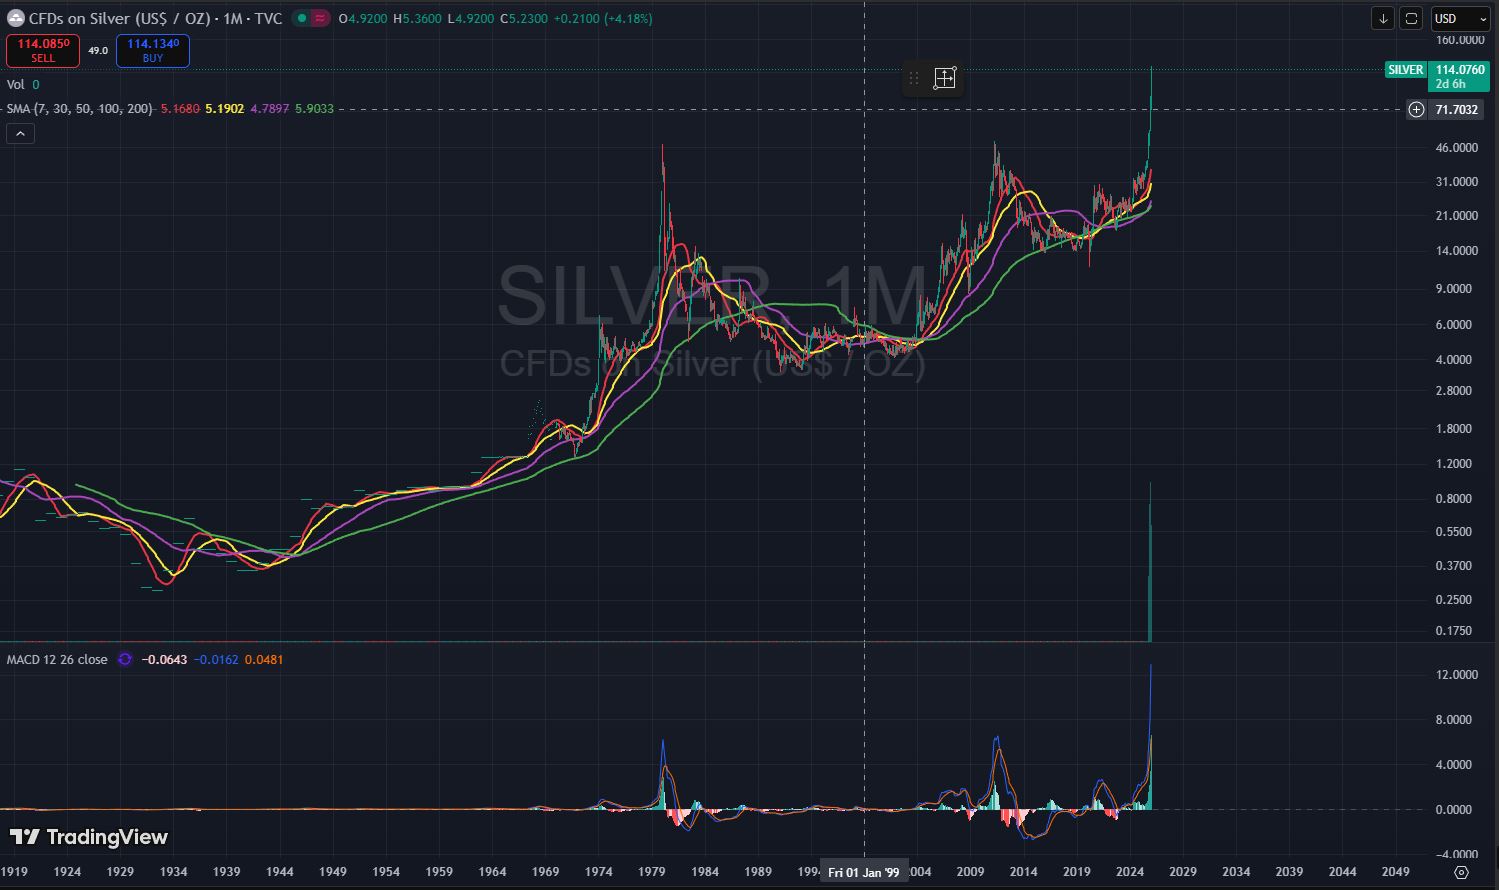This screenshot has width=1499, height=890.
Task: Click the 1944 label on time axis
Action: point(280,872)
